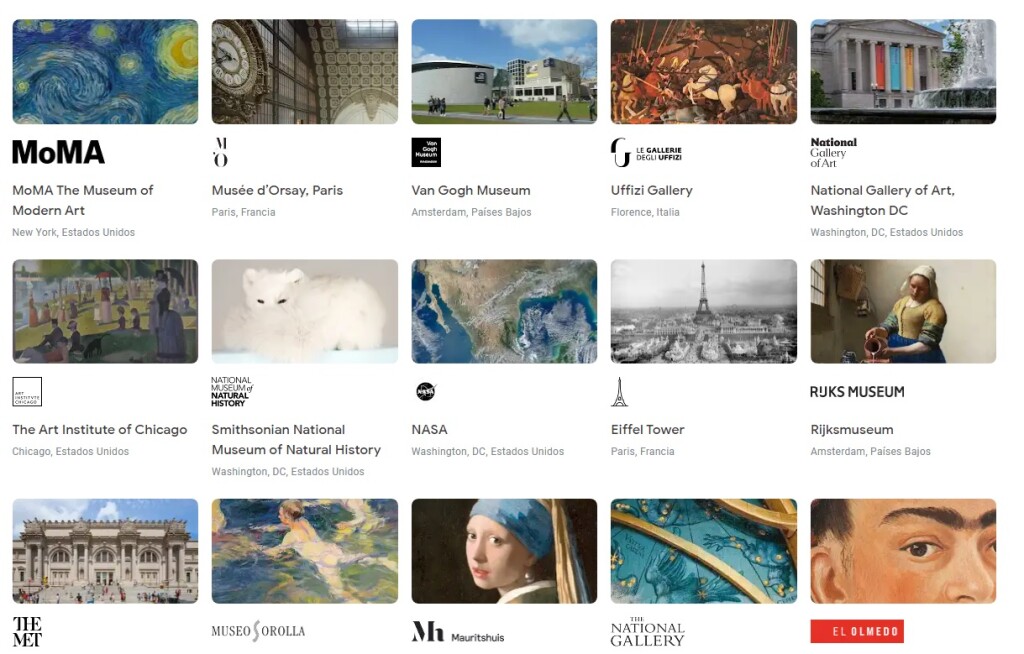The image size is (1024, 654).
Task: Click The National Gallery logo
Action: 647,632
